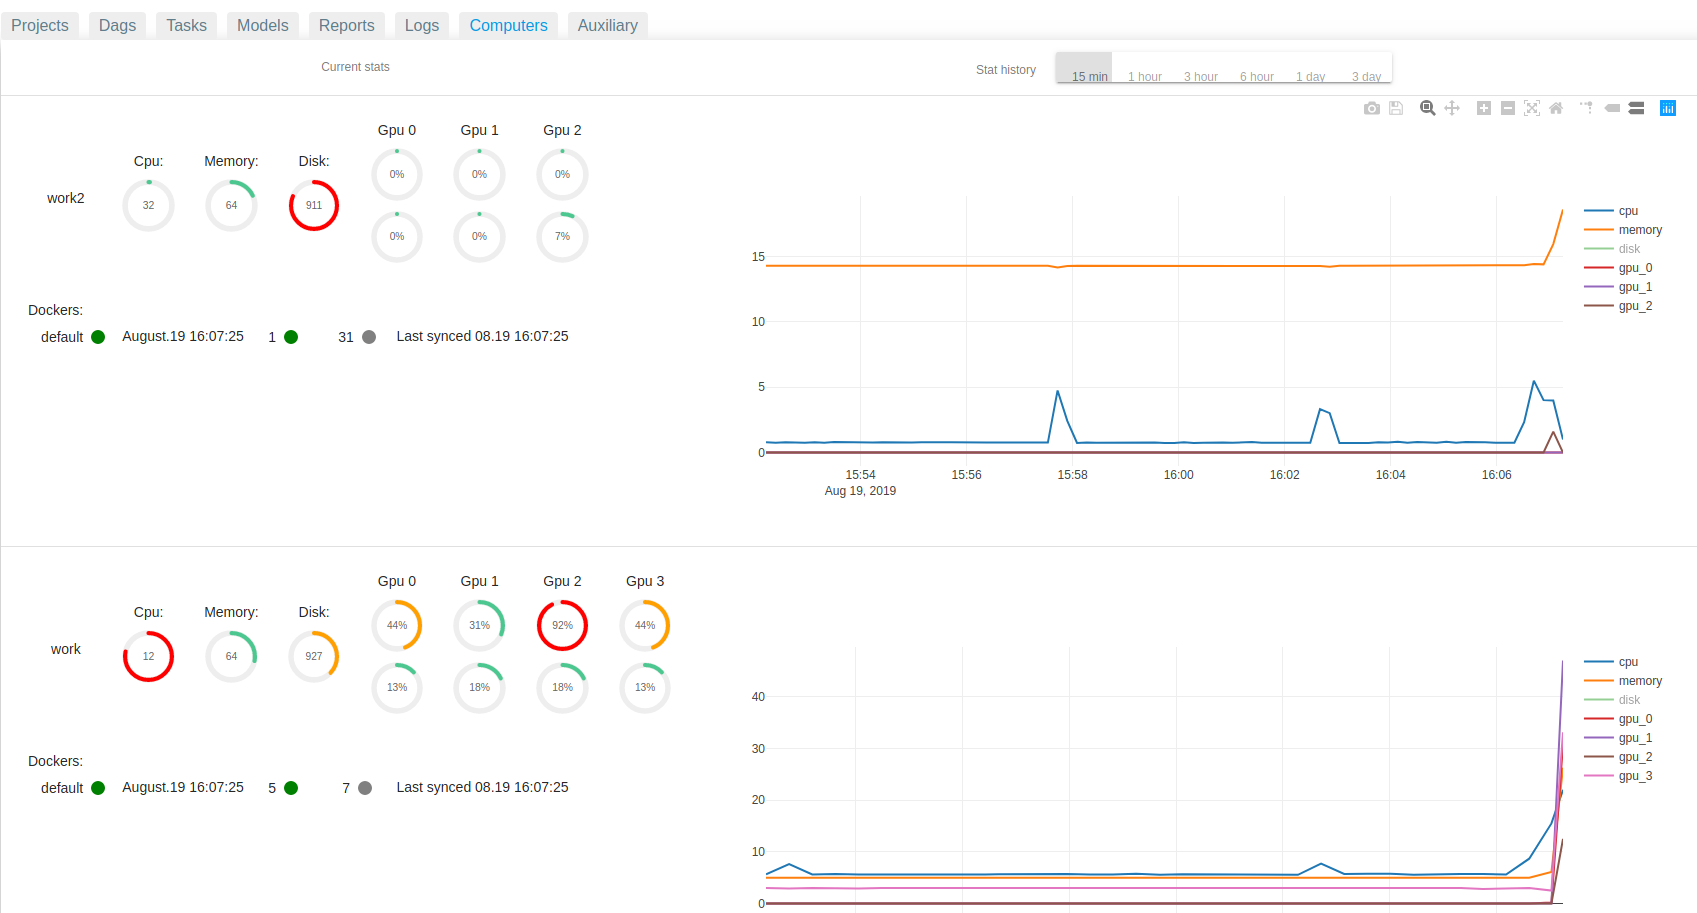Download plot as PNG camera icon
The width and height of the screenshot is (1697, 913).
(x=1371, y=108)
